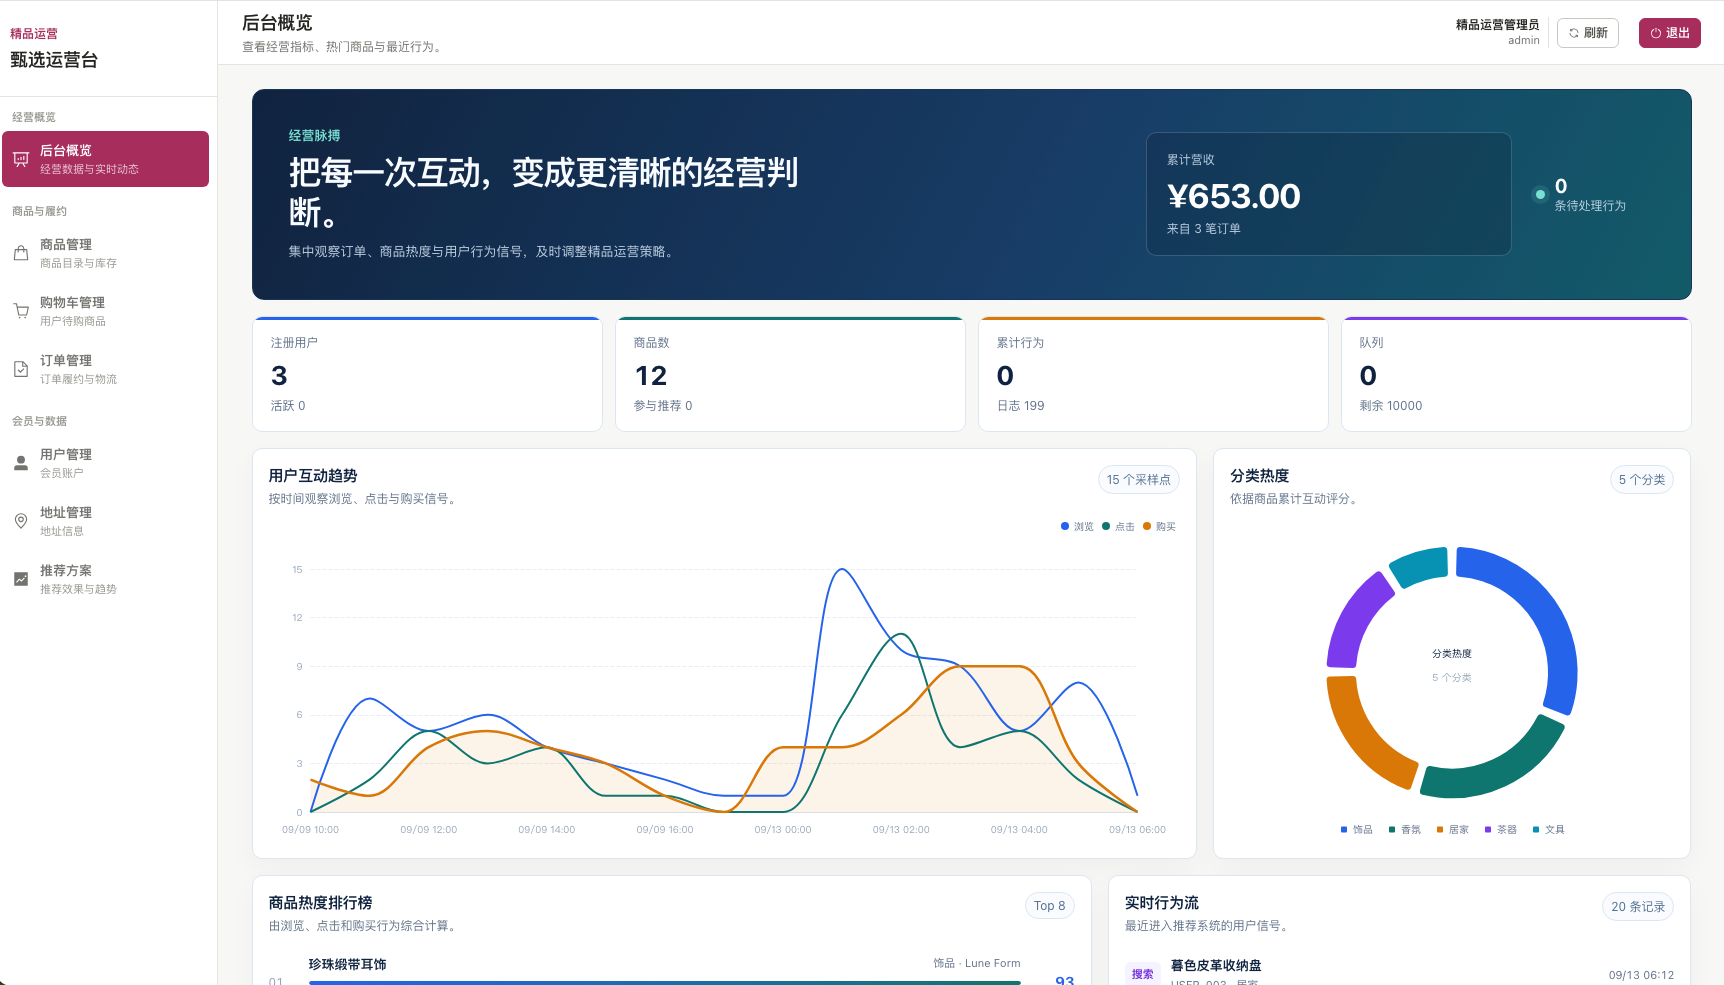Open 后台概览 dashboard menu item
The height and width of the screenshot is (985, 1724).
(x=105, y=159)
